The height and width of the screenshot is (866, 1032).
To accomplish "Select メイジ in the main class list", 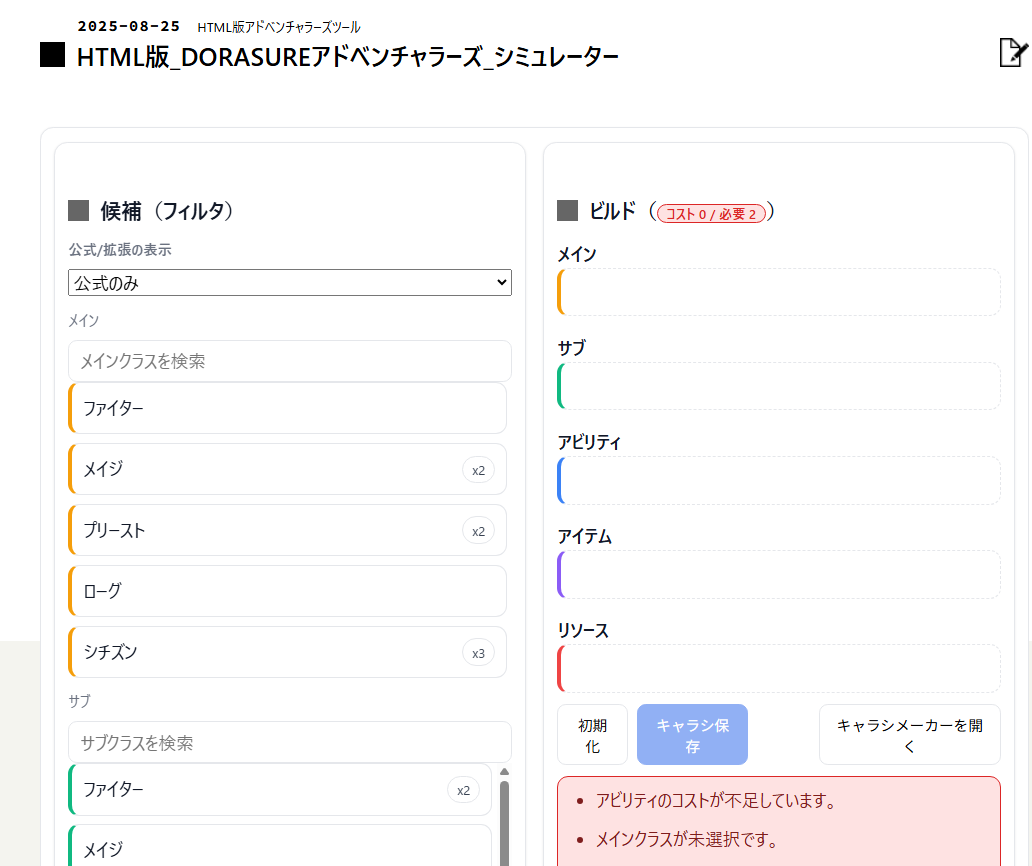I will point(288,469).
